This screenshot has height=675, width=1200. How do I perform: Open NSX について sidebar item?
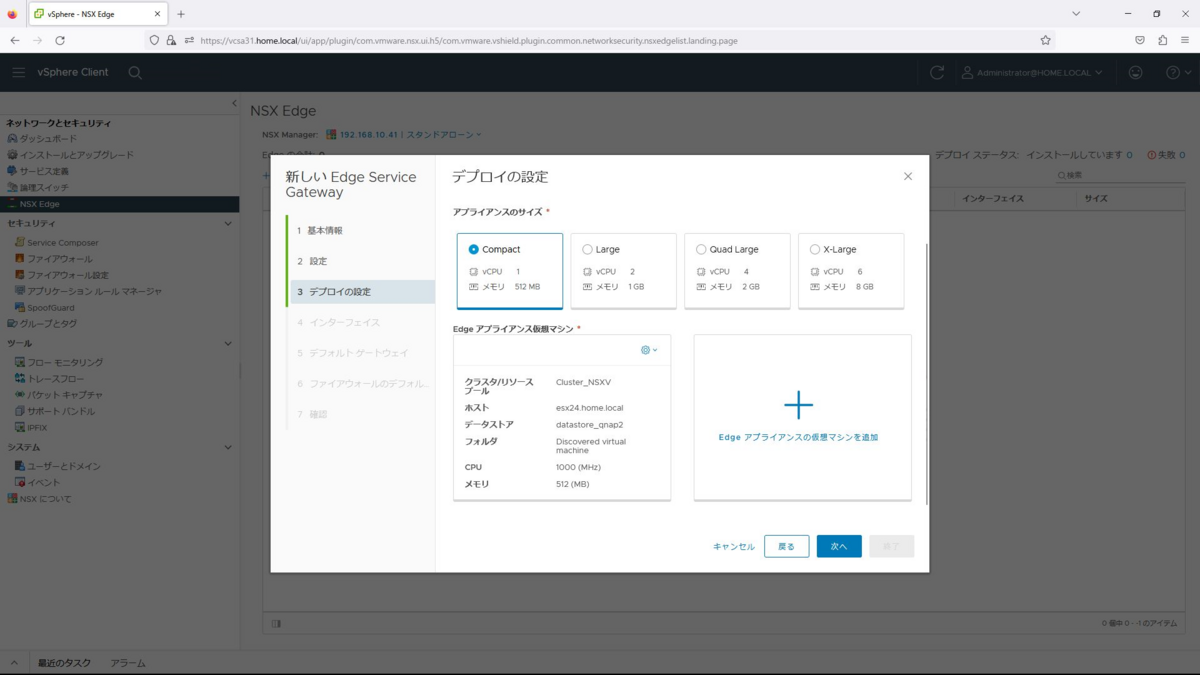(45, 498)
